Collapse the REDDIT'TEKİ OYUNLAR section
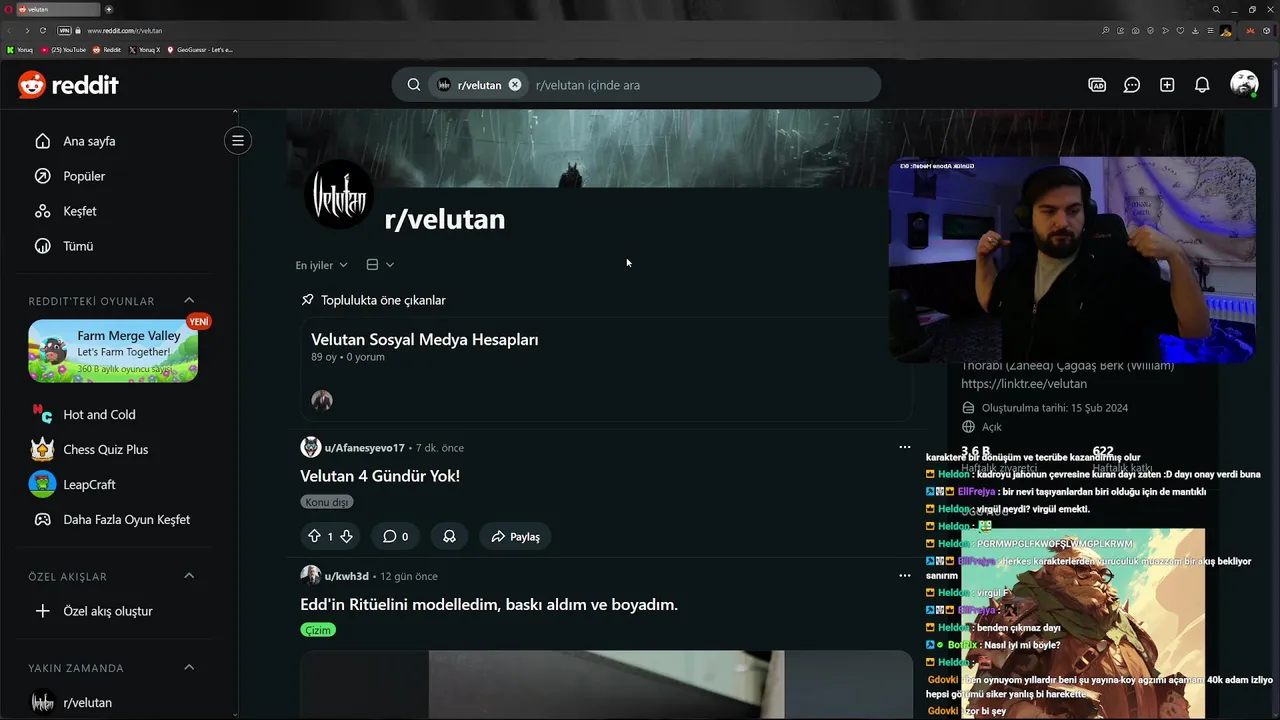The image size is (1280, 720). tap(189, 301)
